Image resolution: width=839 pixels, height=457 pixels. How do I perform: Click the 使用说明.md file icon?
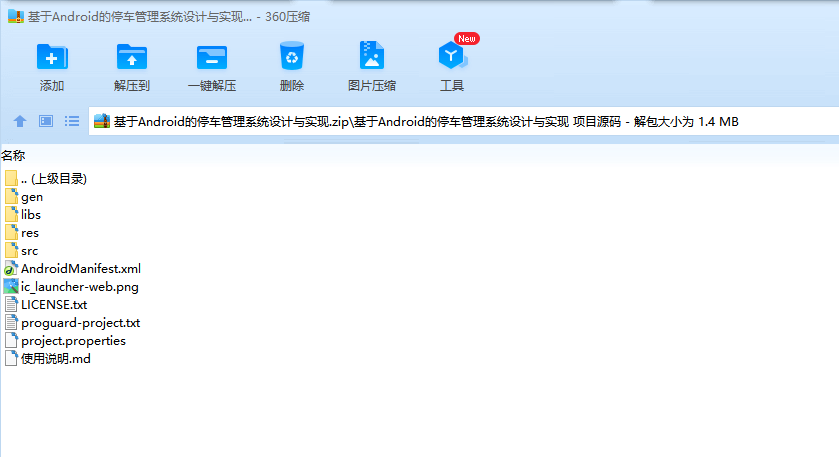pyautogui.click(x=11, y=359)
